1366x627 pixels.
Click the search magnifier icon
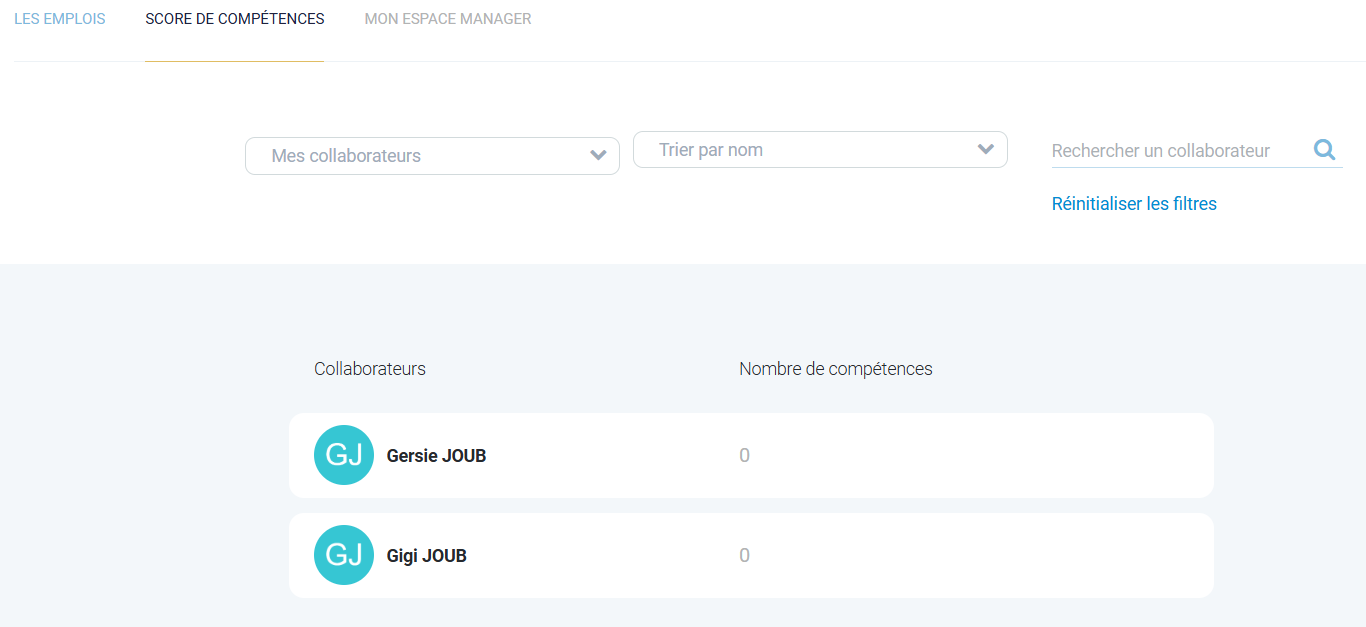pyautogui.click(x=1324, y=150)
